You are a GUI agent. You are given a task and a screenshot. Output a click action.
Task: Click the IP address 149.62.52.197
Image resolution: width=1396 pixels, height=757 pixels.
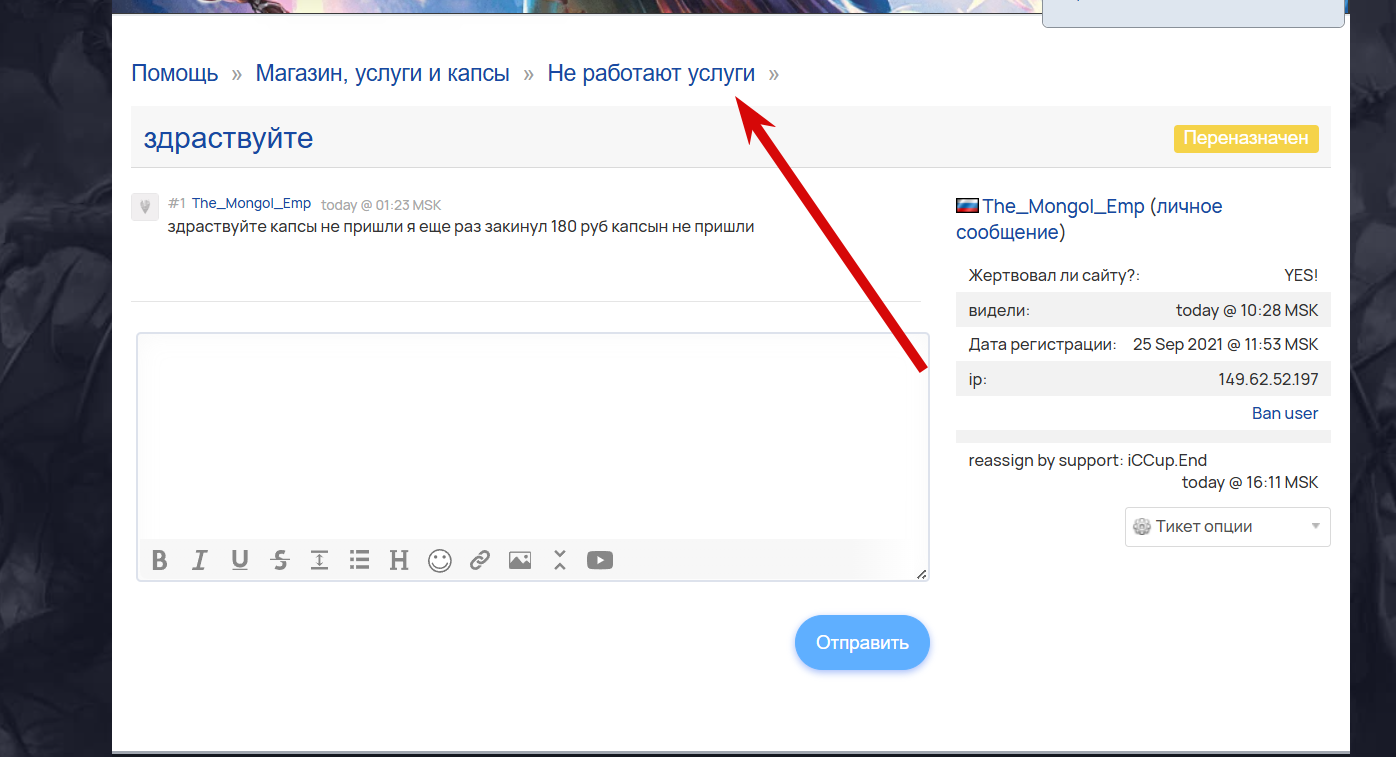pos(1268,379)
